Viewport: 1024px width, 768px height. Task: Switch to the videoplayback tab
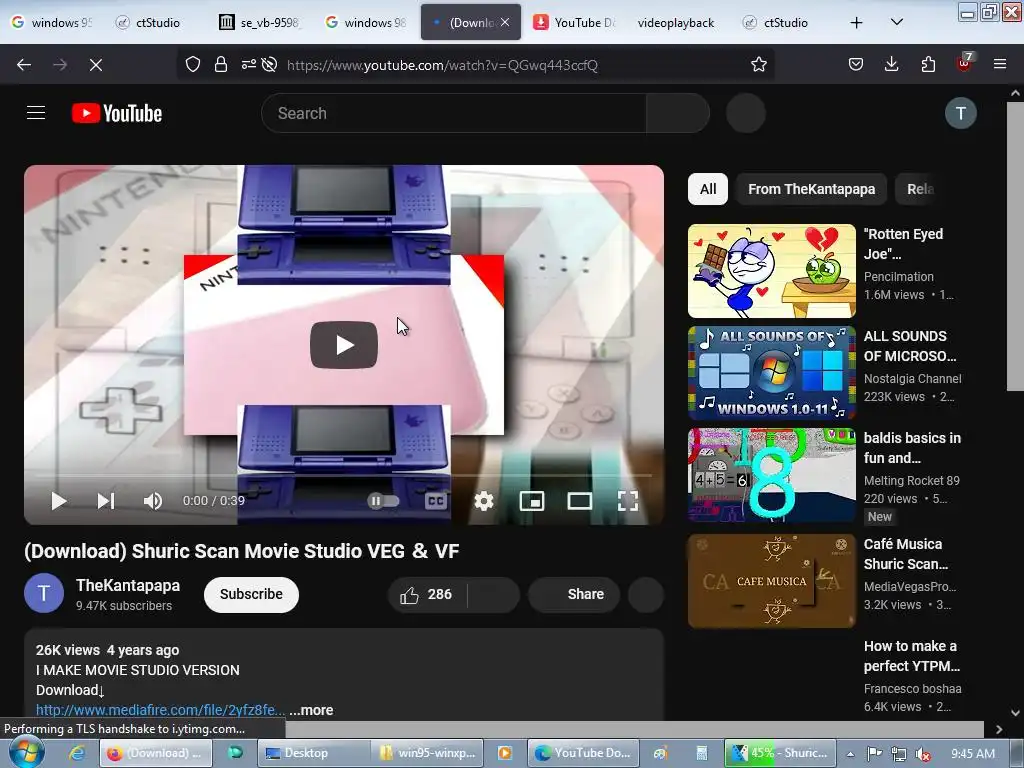(x=675, y=22)
